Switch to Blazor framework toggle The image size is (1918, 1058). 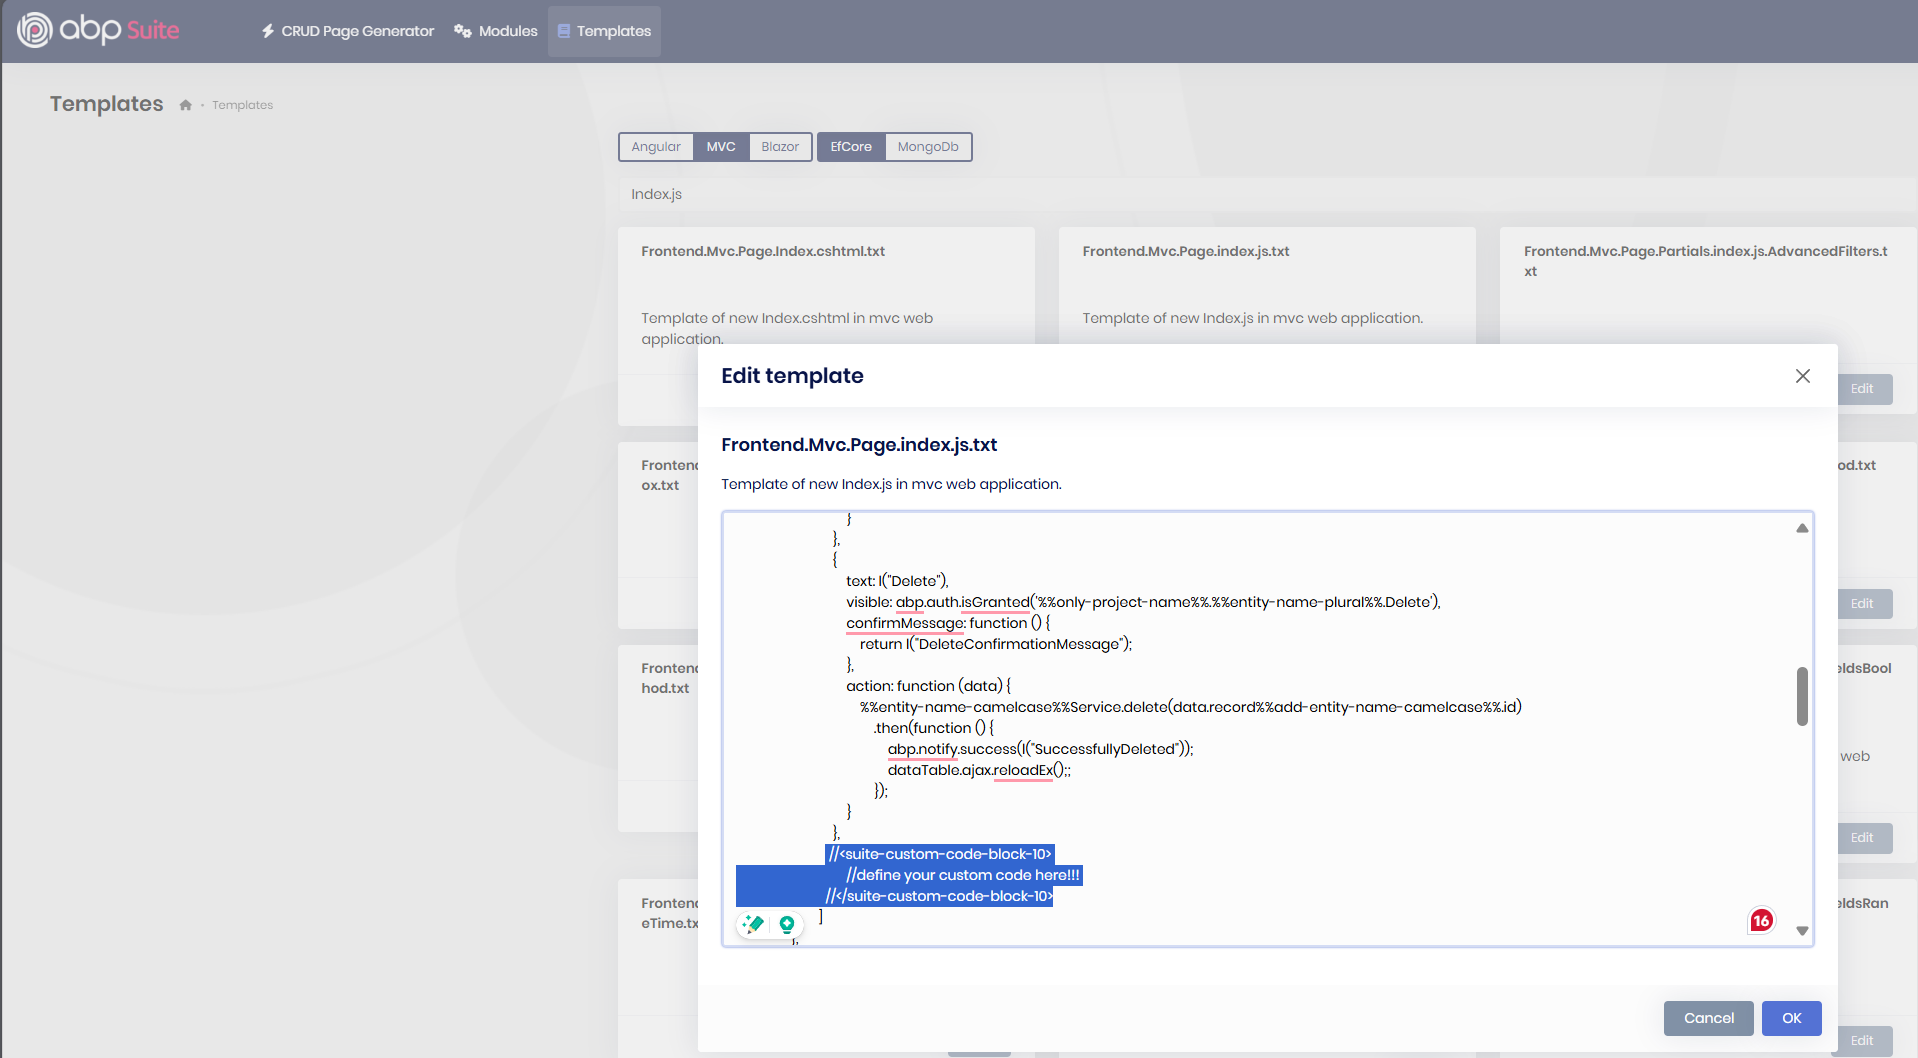780,147
